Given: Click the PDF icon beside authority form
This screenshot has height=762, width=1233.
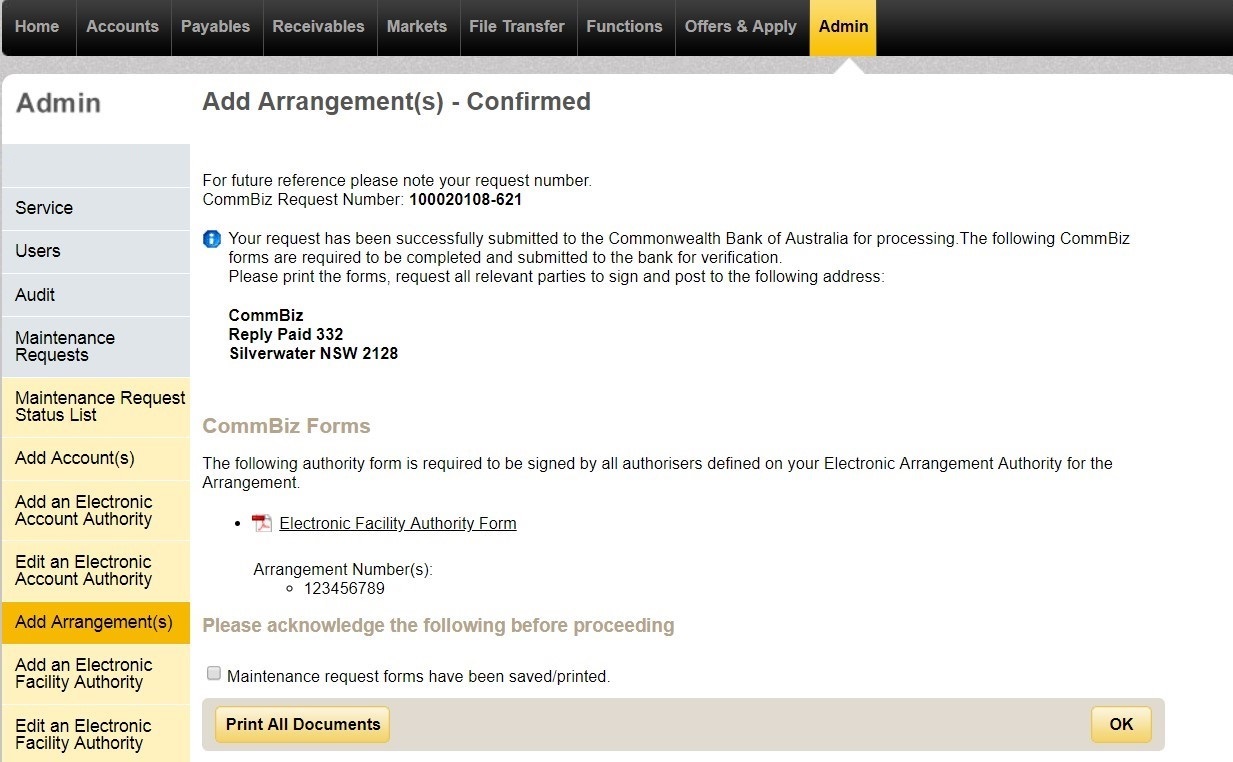Looking at the screenshot, I should (x=262, y=523).
